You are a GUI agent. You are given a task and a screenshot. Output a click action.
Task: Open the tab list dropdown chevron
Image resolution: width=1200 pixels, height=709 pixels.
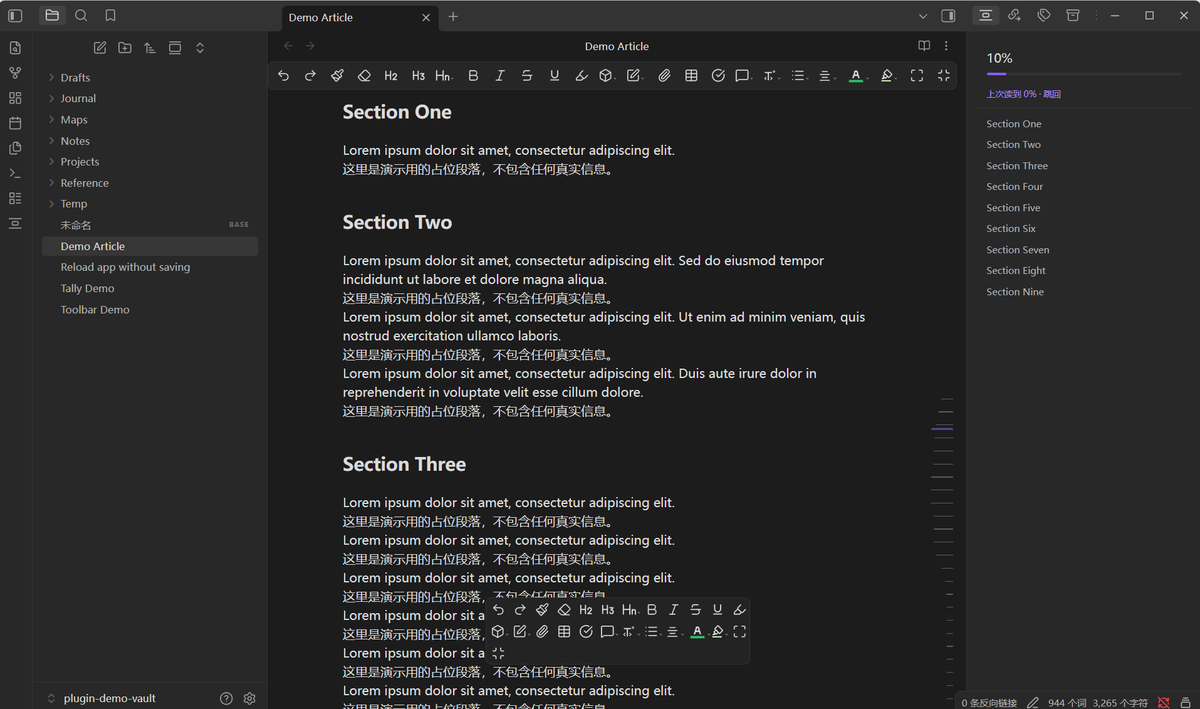923,16
